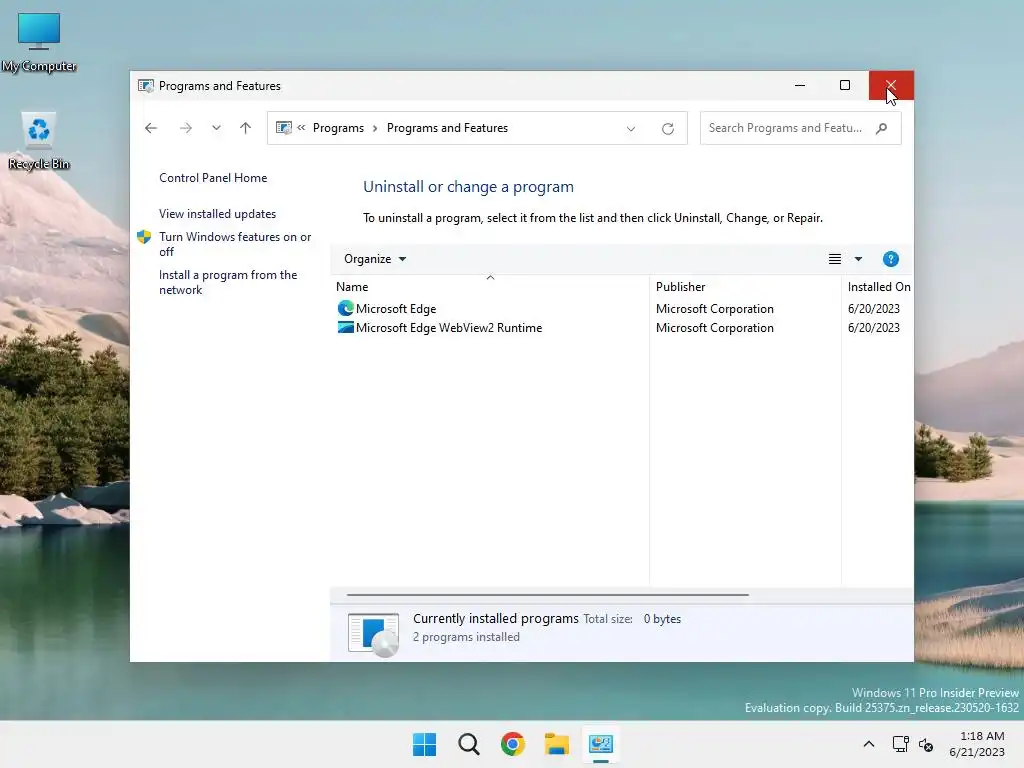Open View installed updates link
Screen dimensions: 1024x768
click(x=217, y=214)
